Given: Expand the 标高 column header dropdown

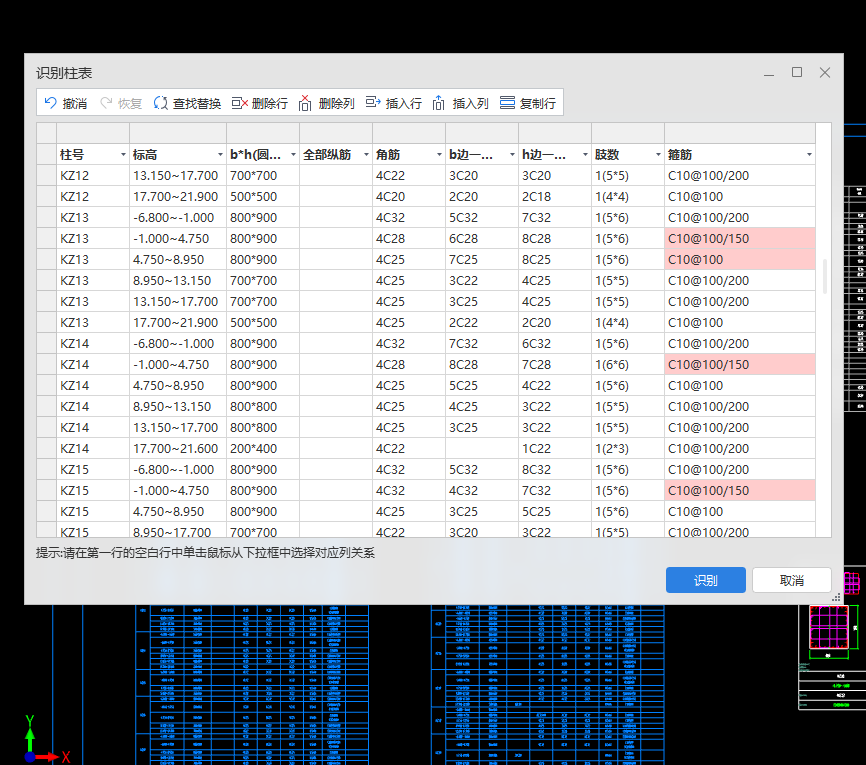Looking at the screenshot, I should 220,155.
